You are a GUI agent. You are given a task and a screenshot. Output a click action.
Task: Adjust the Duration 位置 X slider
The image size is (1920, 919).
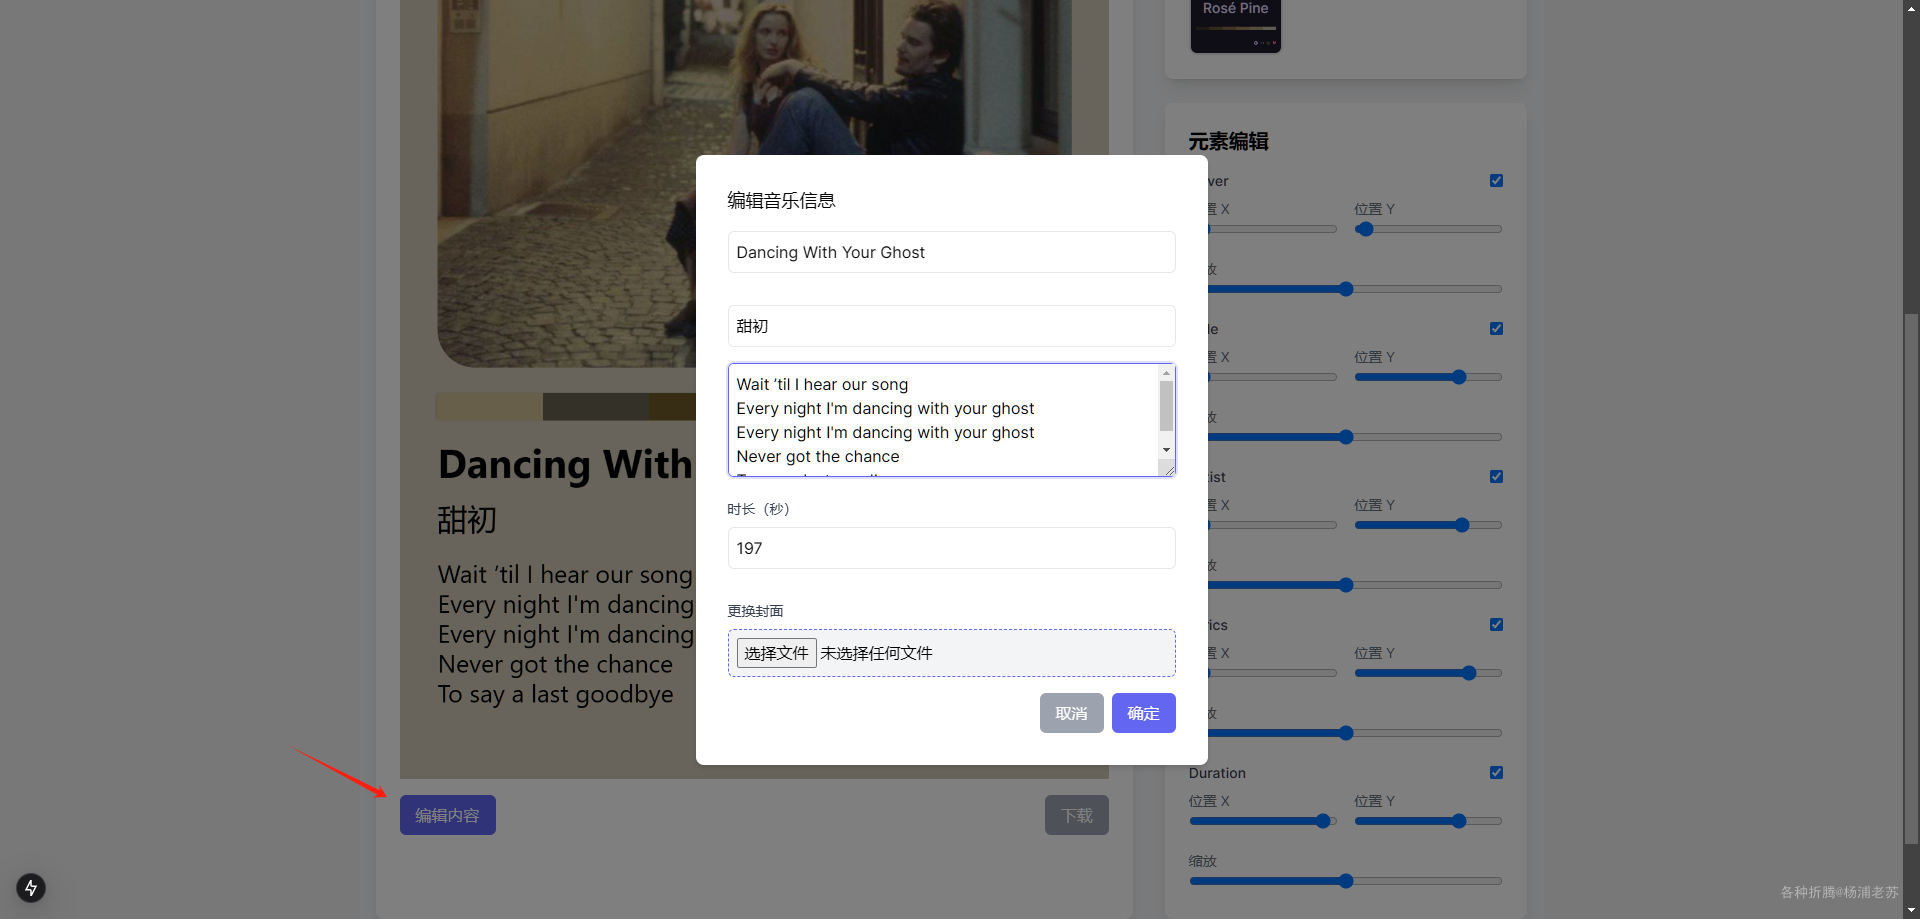(1263, 821)
